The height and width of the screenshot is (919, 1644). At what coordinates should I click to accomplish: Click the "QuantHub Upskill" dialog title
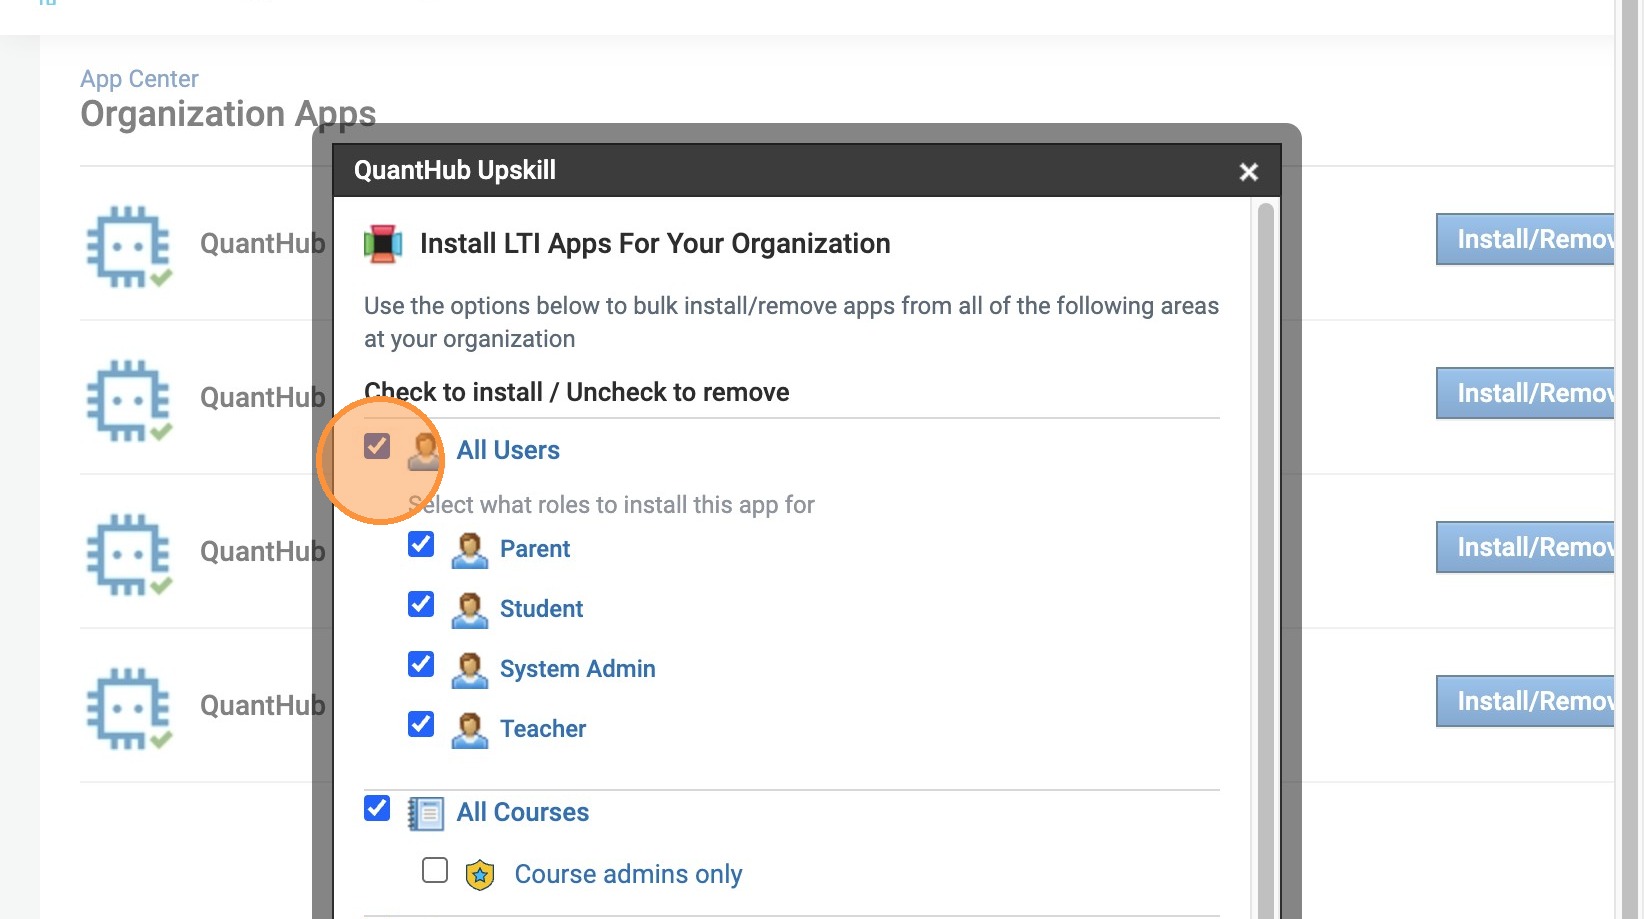455,171
